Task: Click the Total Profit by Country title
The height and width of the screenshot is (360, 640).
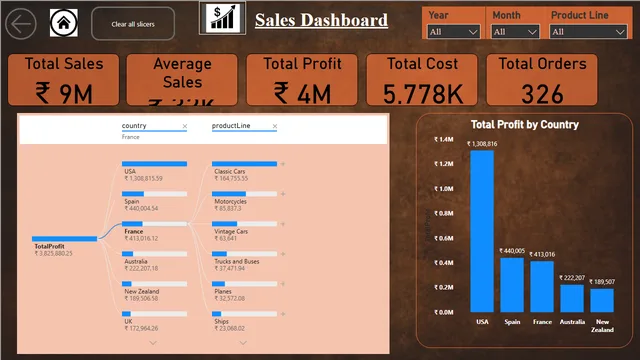Action: pyautogui.click(x=525, y=124)
